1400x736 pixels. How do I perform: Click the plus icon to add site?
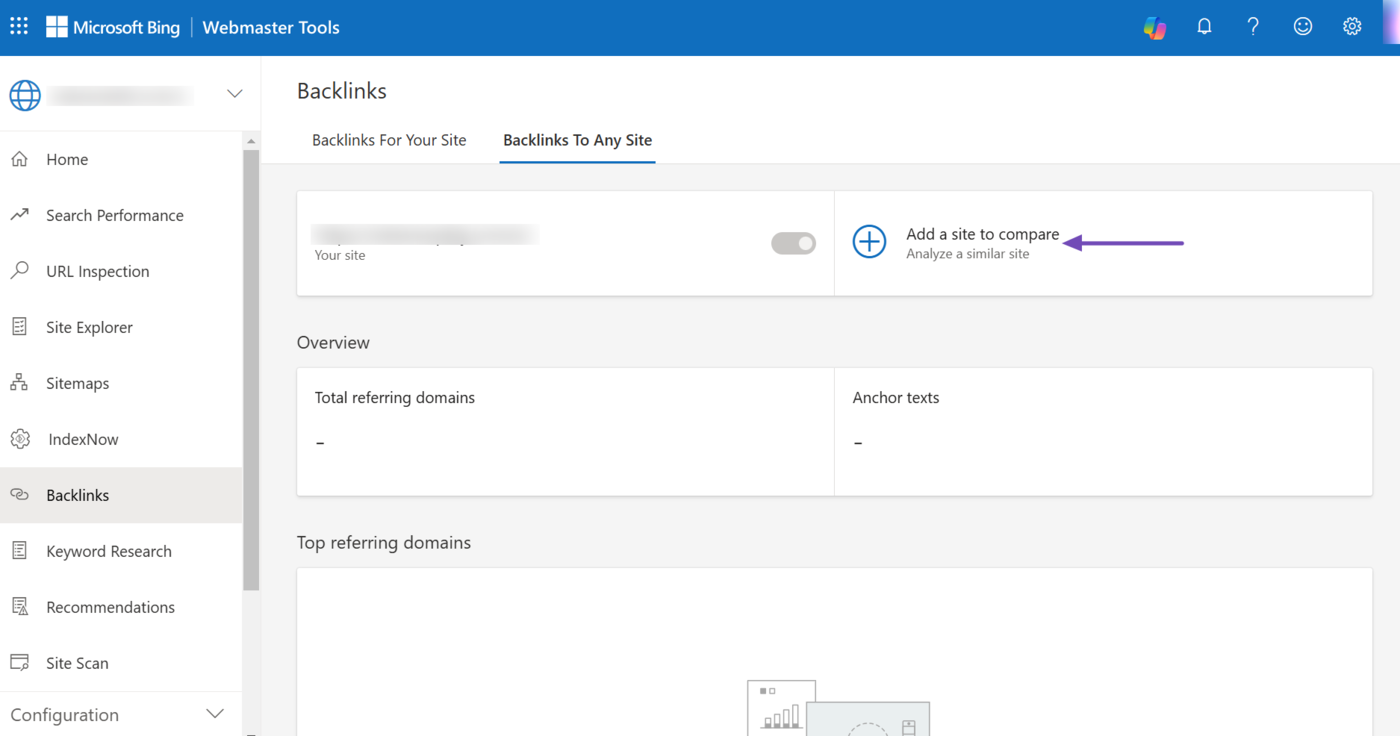click(x=869, y=242)
